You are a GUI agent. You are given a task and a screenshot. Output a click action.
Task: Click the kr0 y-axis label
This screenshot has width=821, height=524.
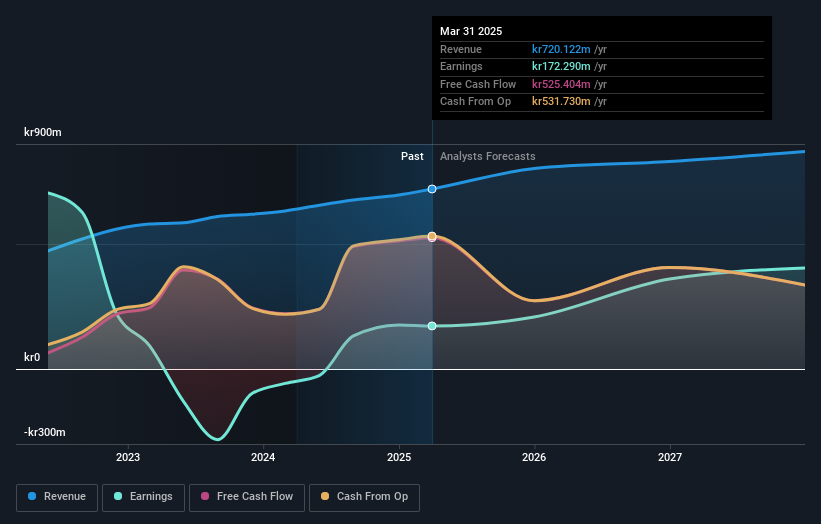[x=32, y=358]
